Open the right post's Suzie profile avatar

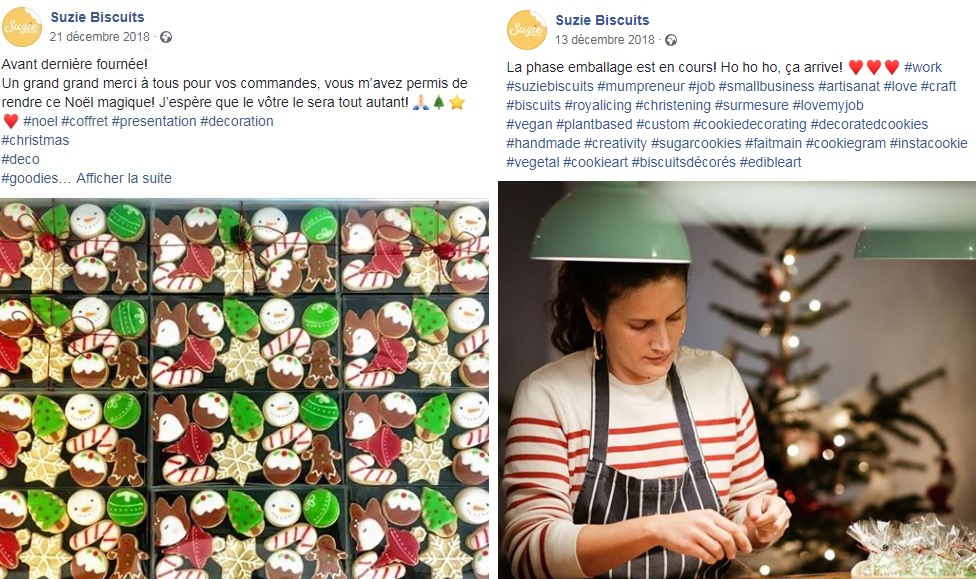point(527,30)
